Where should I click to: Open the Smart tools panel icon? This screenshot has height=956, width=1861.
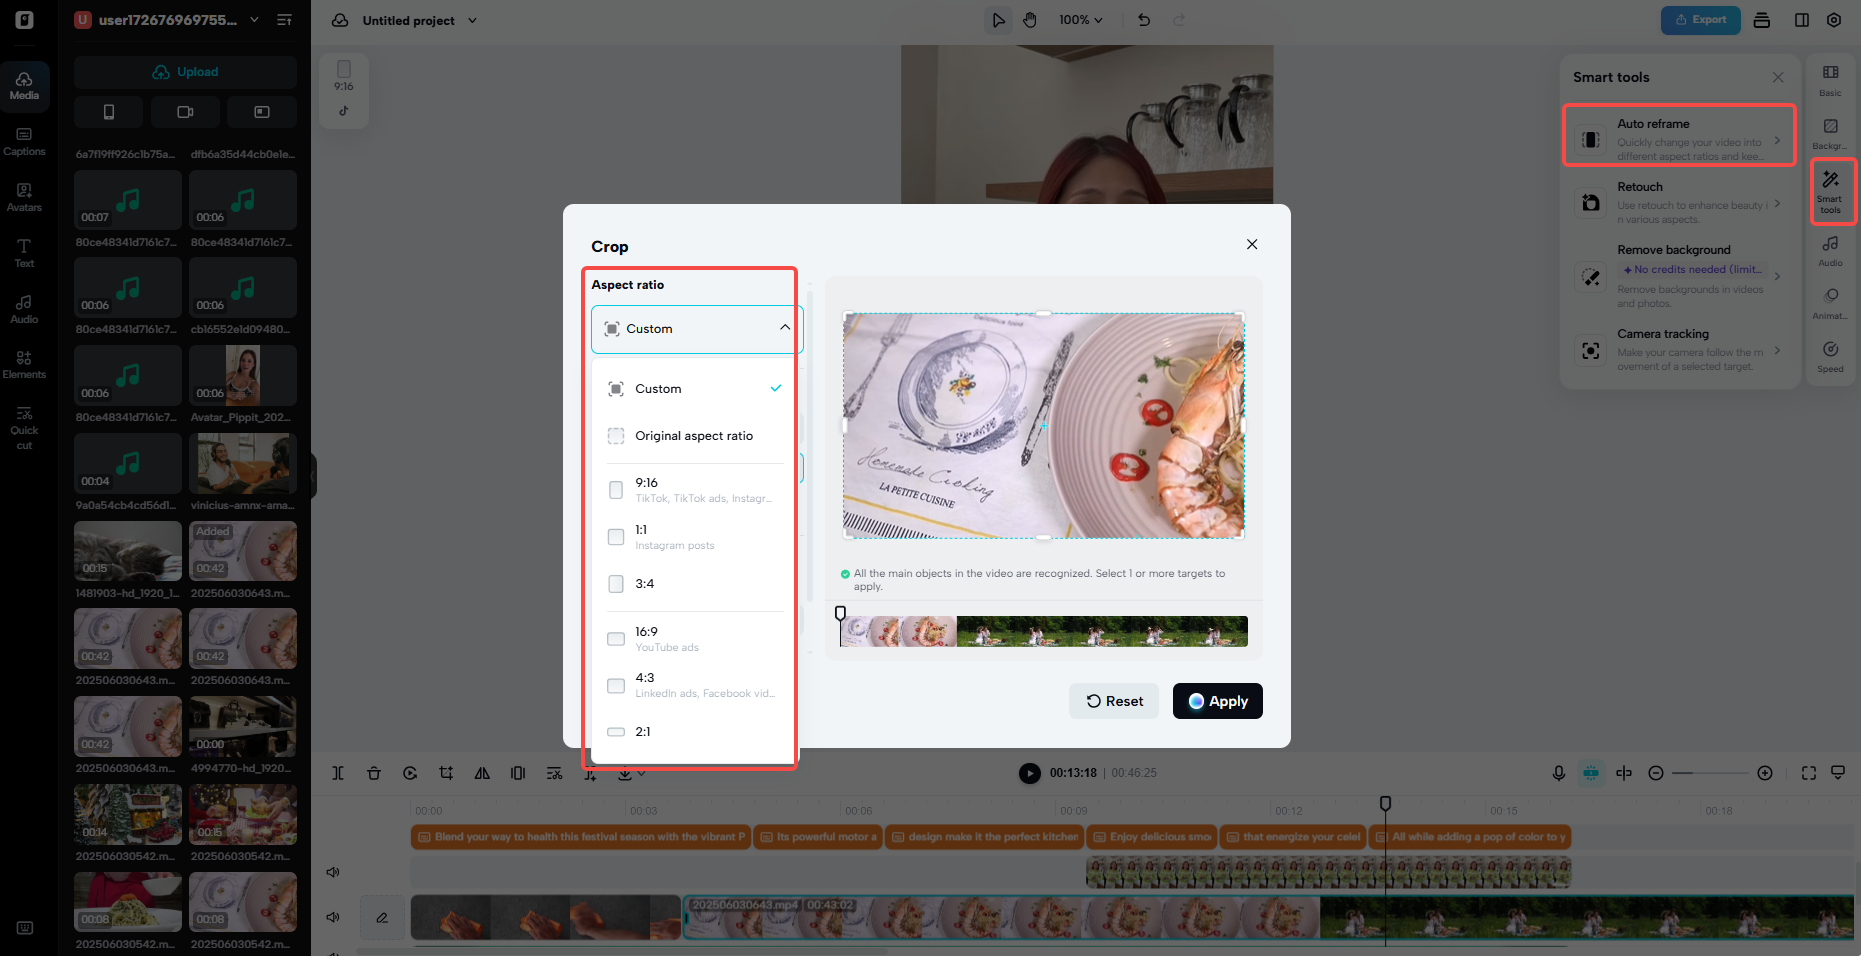(x=1832, y=190)
